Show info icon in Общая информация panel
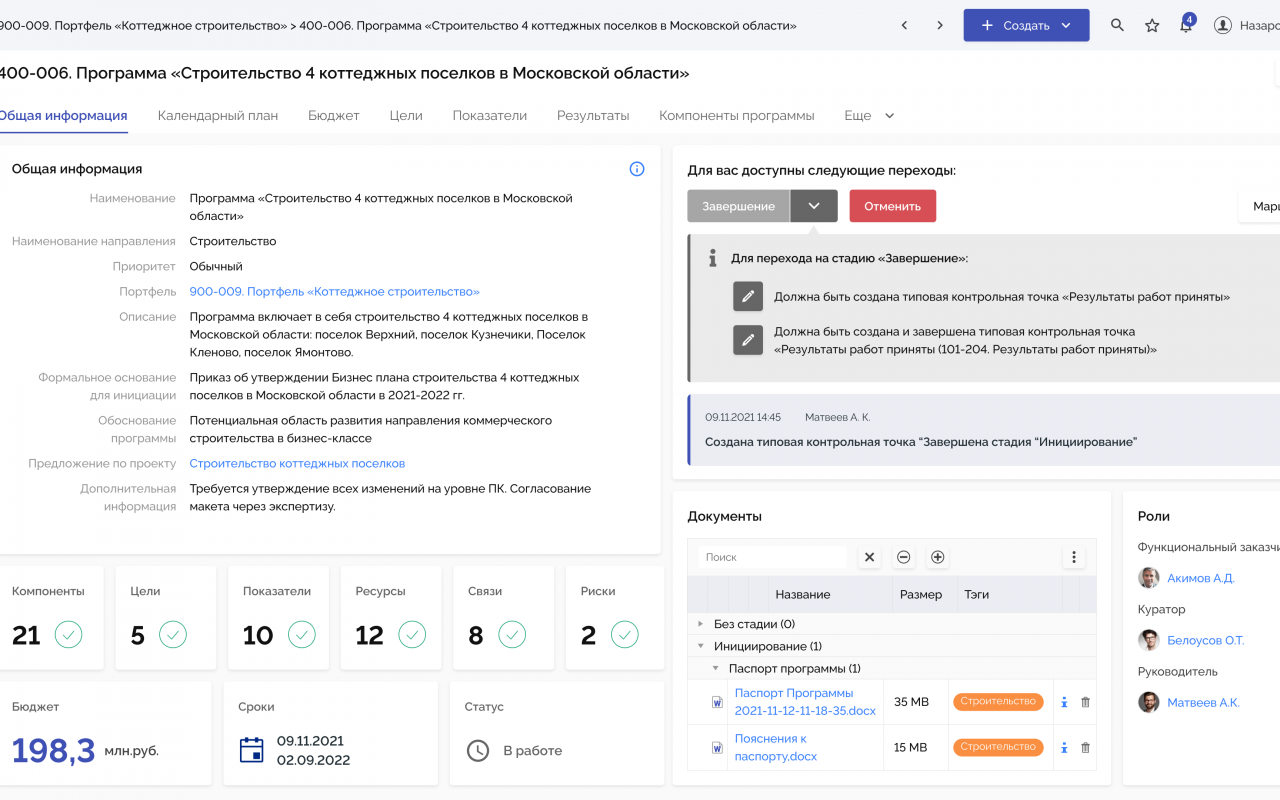Viewport: 1280px width, 800px height. coord(637,169)
